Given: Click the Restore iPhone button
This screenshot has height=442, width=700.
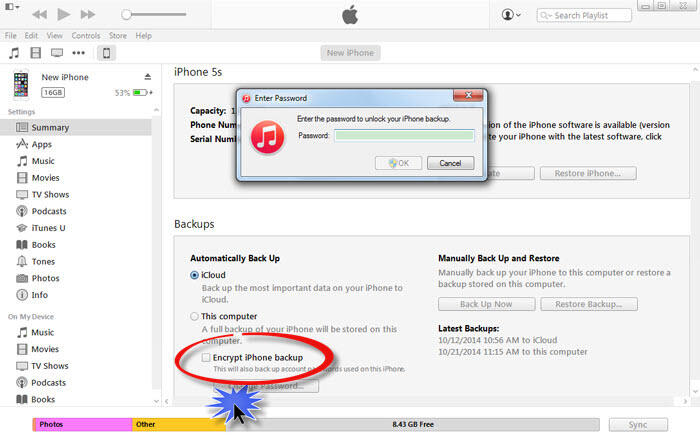Looking at the screenshot, I should point(588,173).
